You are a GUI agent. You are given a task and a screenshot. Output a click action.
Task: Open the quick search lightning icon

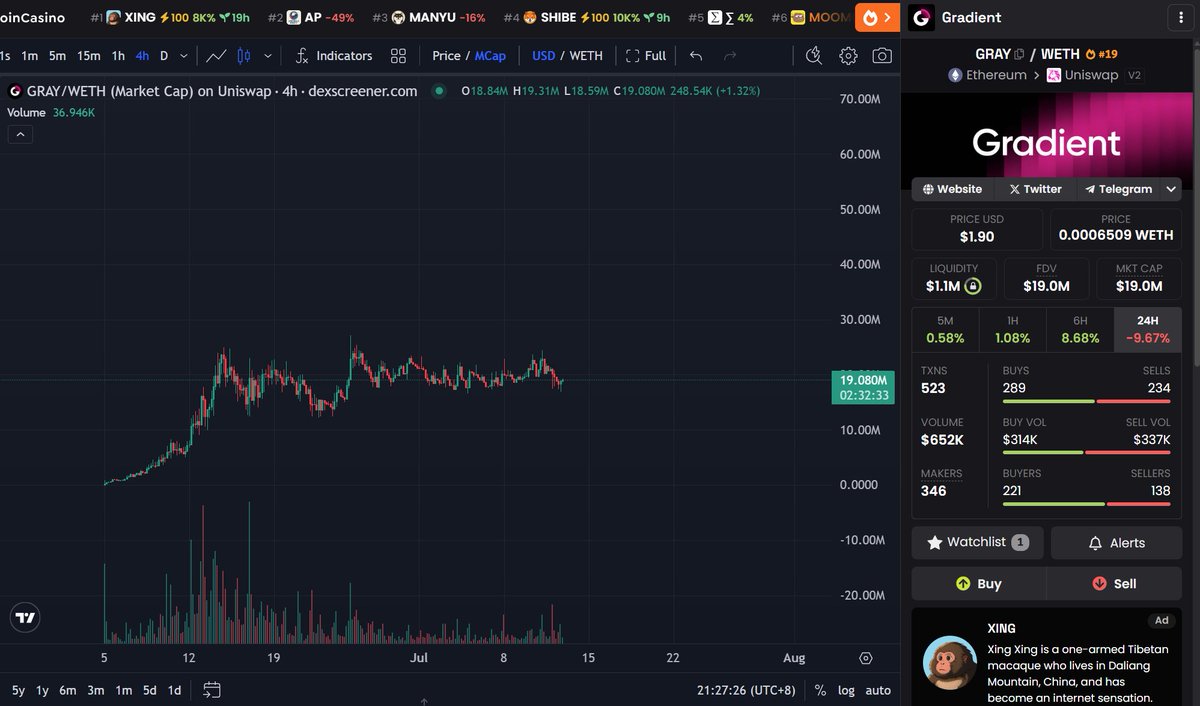pos(814,56)
